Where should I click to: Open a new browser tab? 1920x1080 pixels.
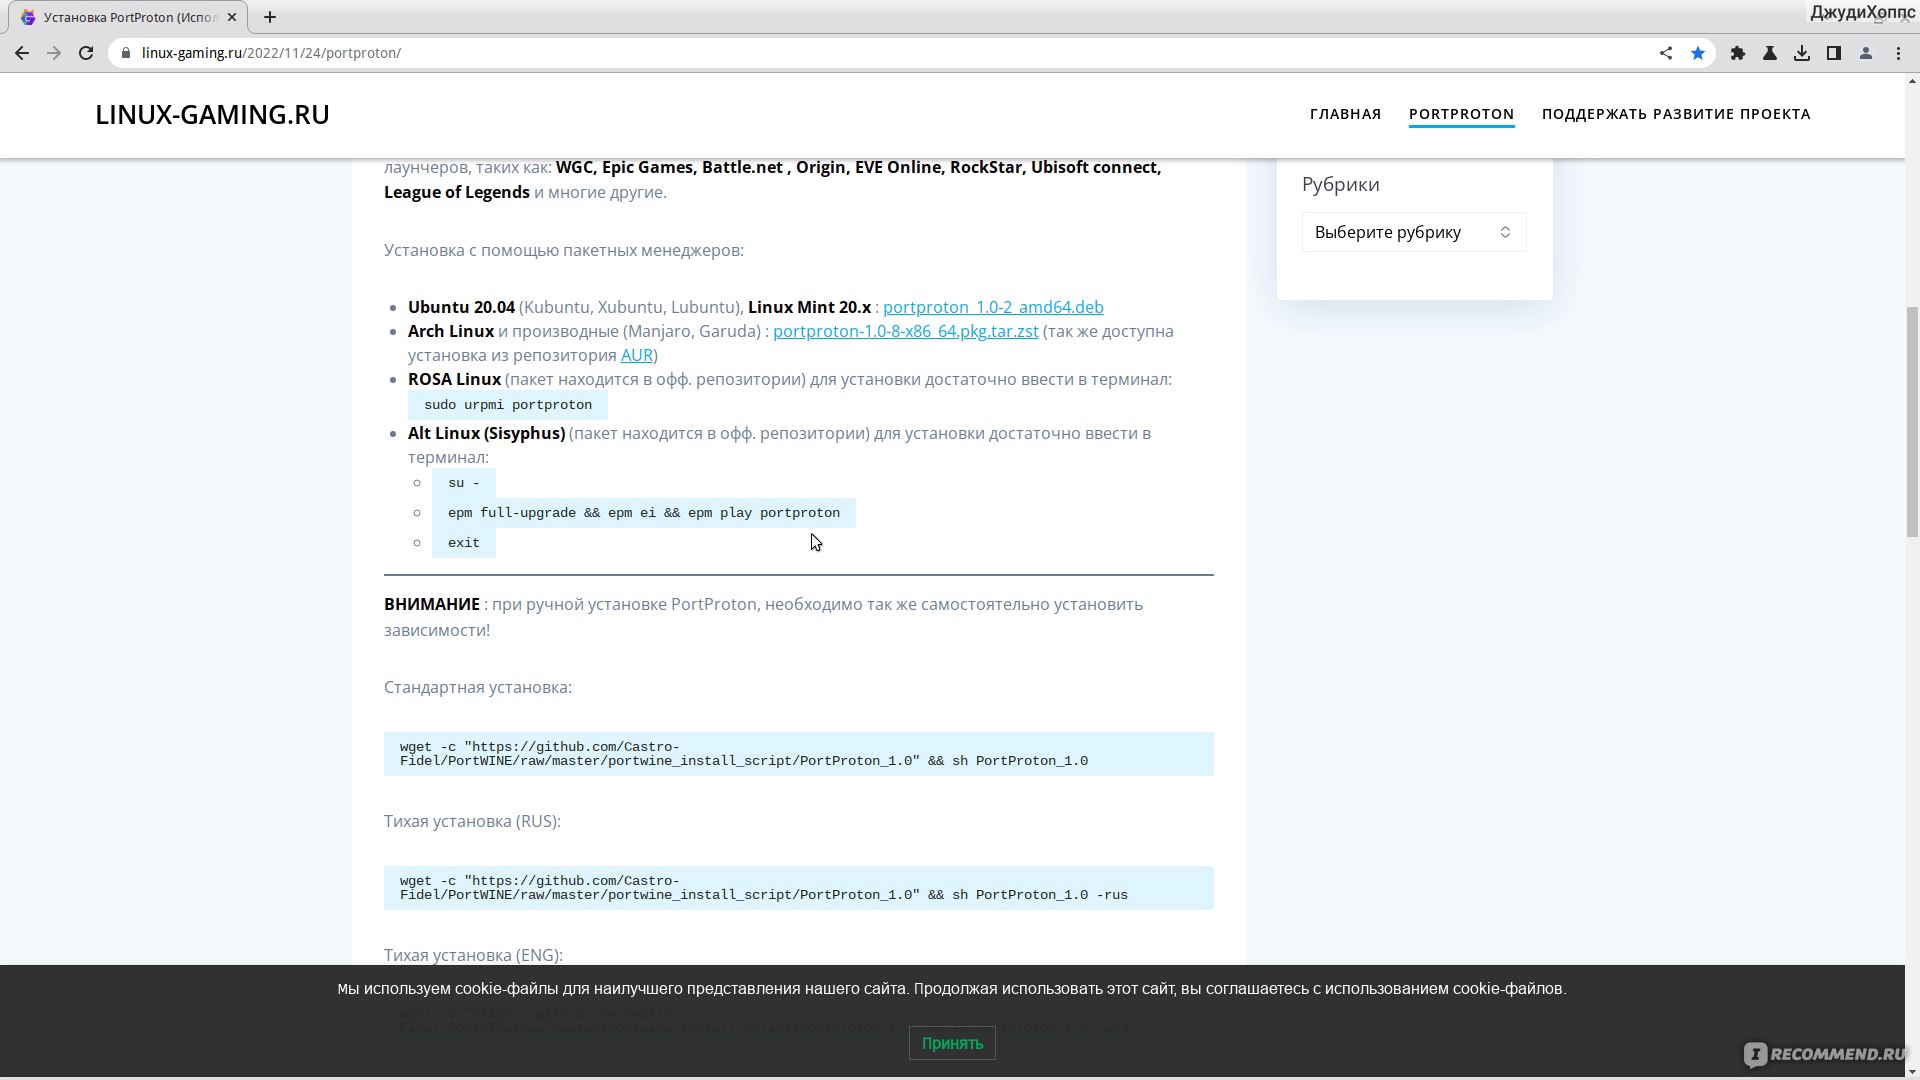click(270, 17)
